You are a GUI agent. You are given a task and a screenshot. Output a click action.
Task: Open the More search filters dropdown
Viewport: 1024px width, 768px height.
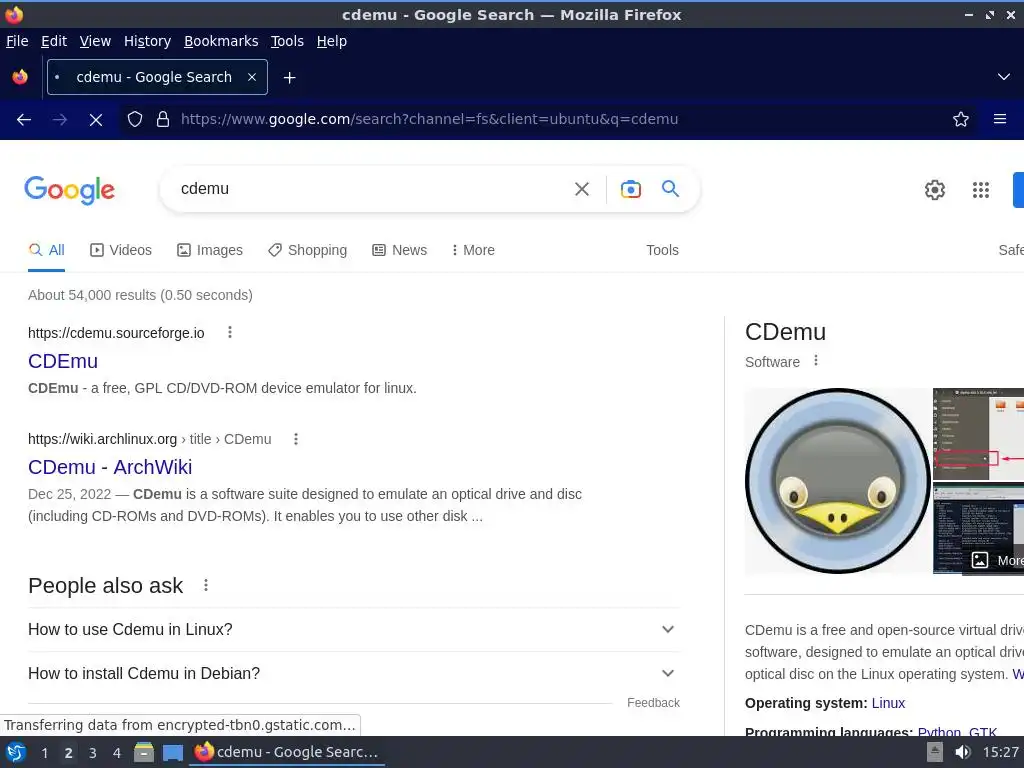[x=473, y=250]
